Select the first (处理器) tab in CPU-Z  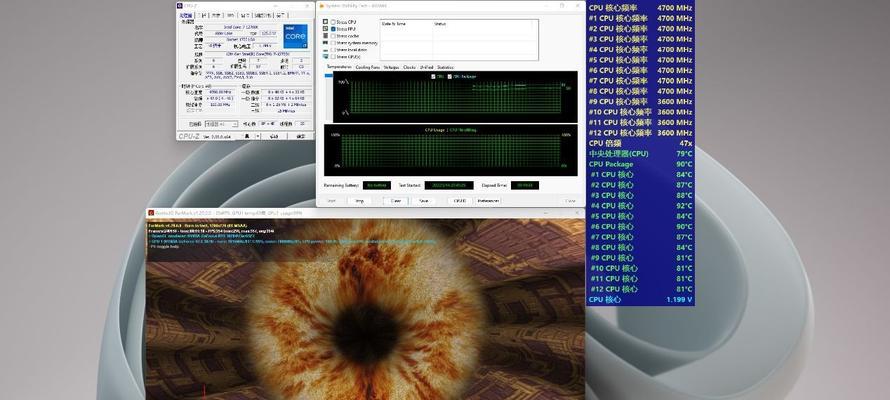click(x=187, y=15)
